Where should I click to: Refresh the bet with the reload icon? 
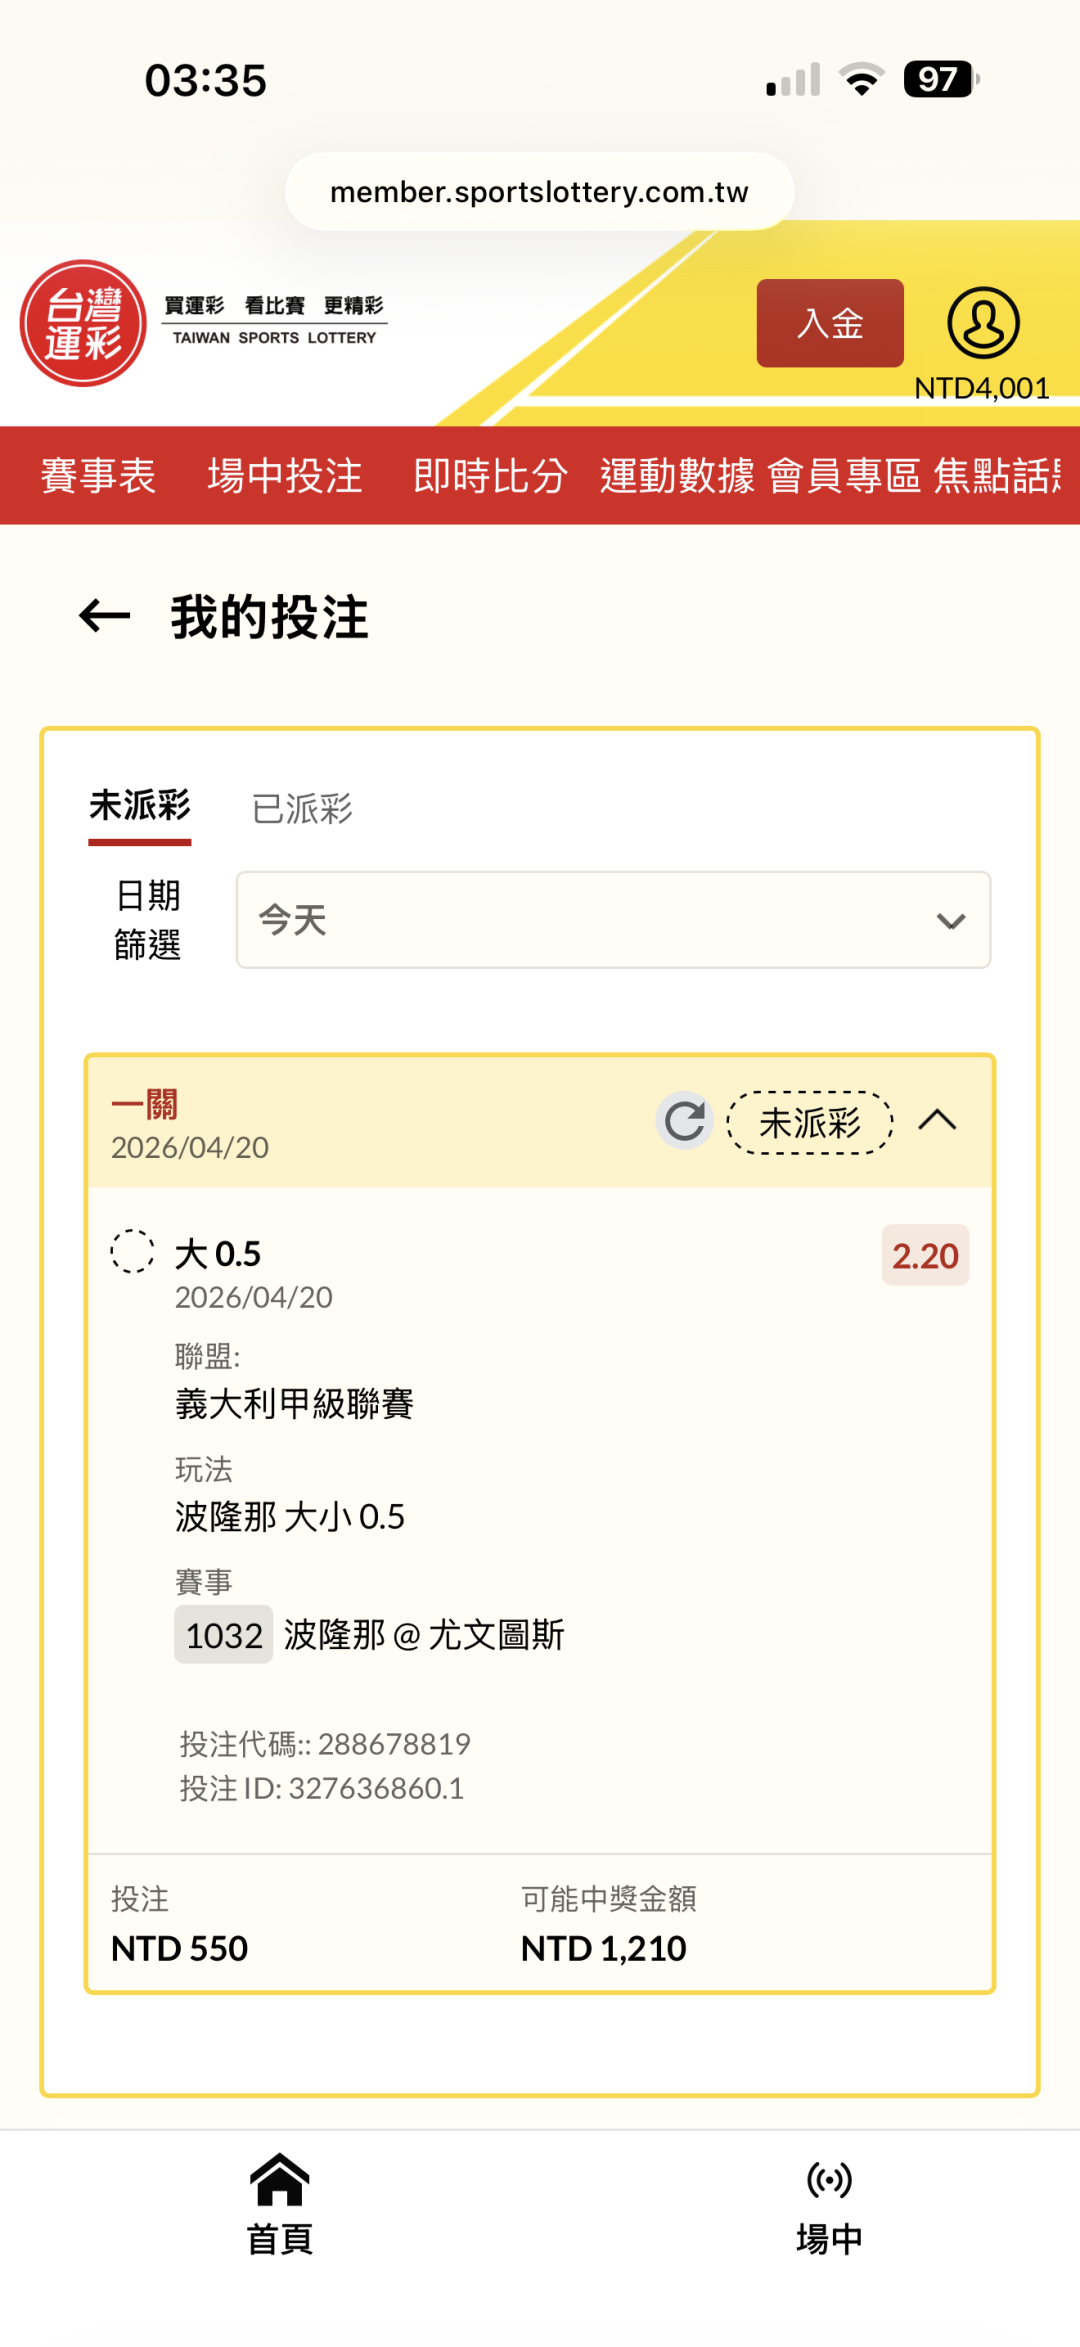click(x=685, y=1121)
